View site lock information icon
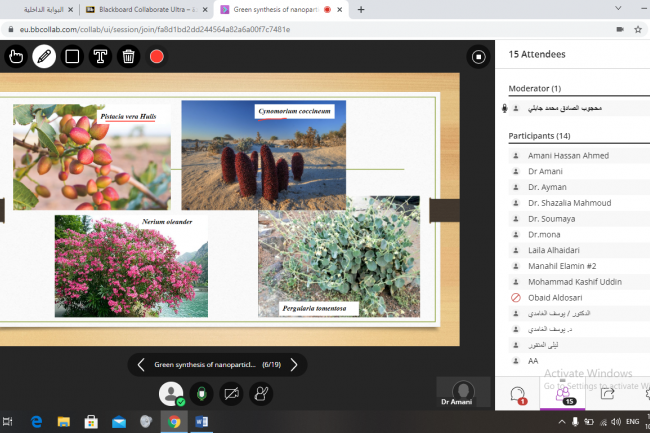 (x=11, y=29)
